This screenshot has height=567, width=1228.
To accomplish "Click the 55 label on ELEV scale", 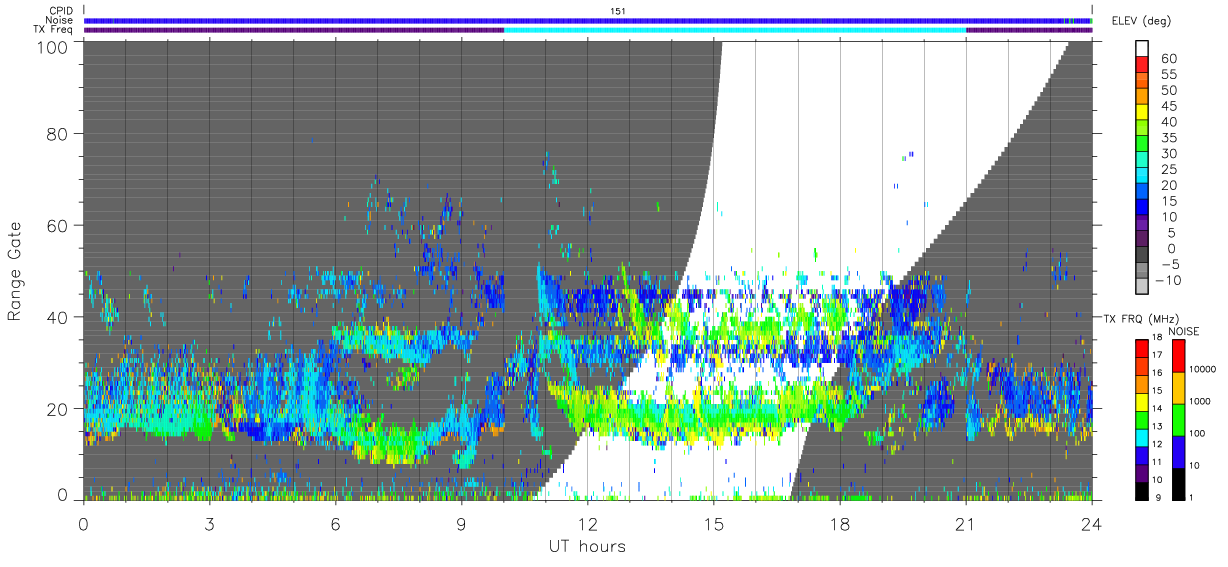I will (x=1167, y=75).
